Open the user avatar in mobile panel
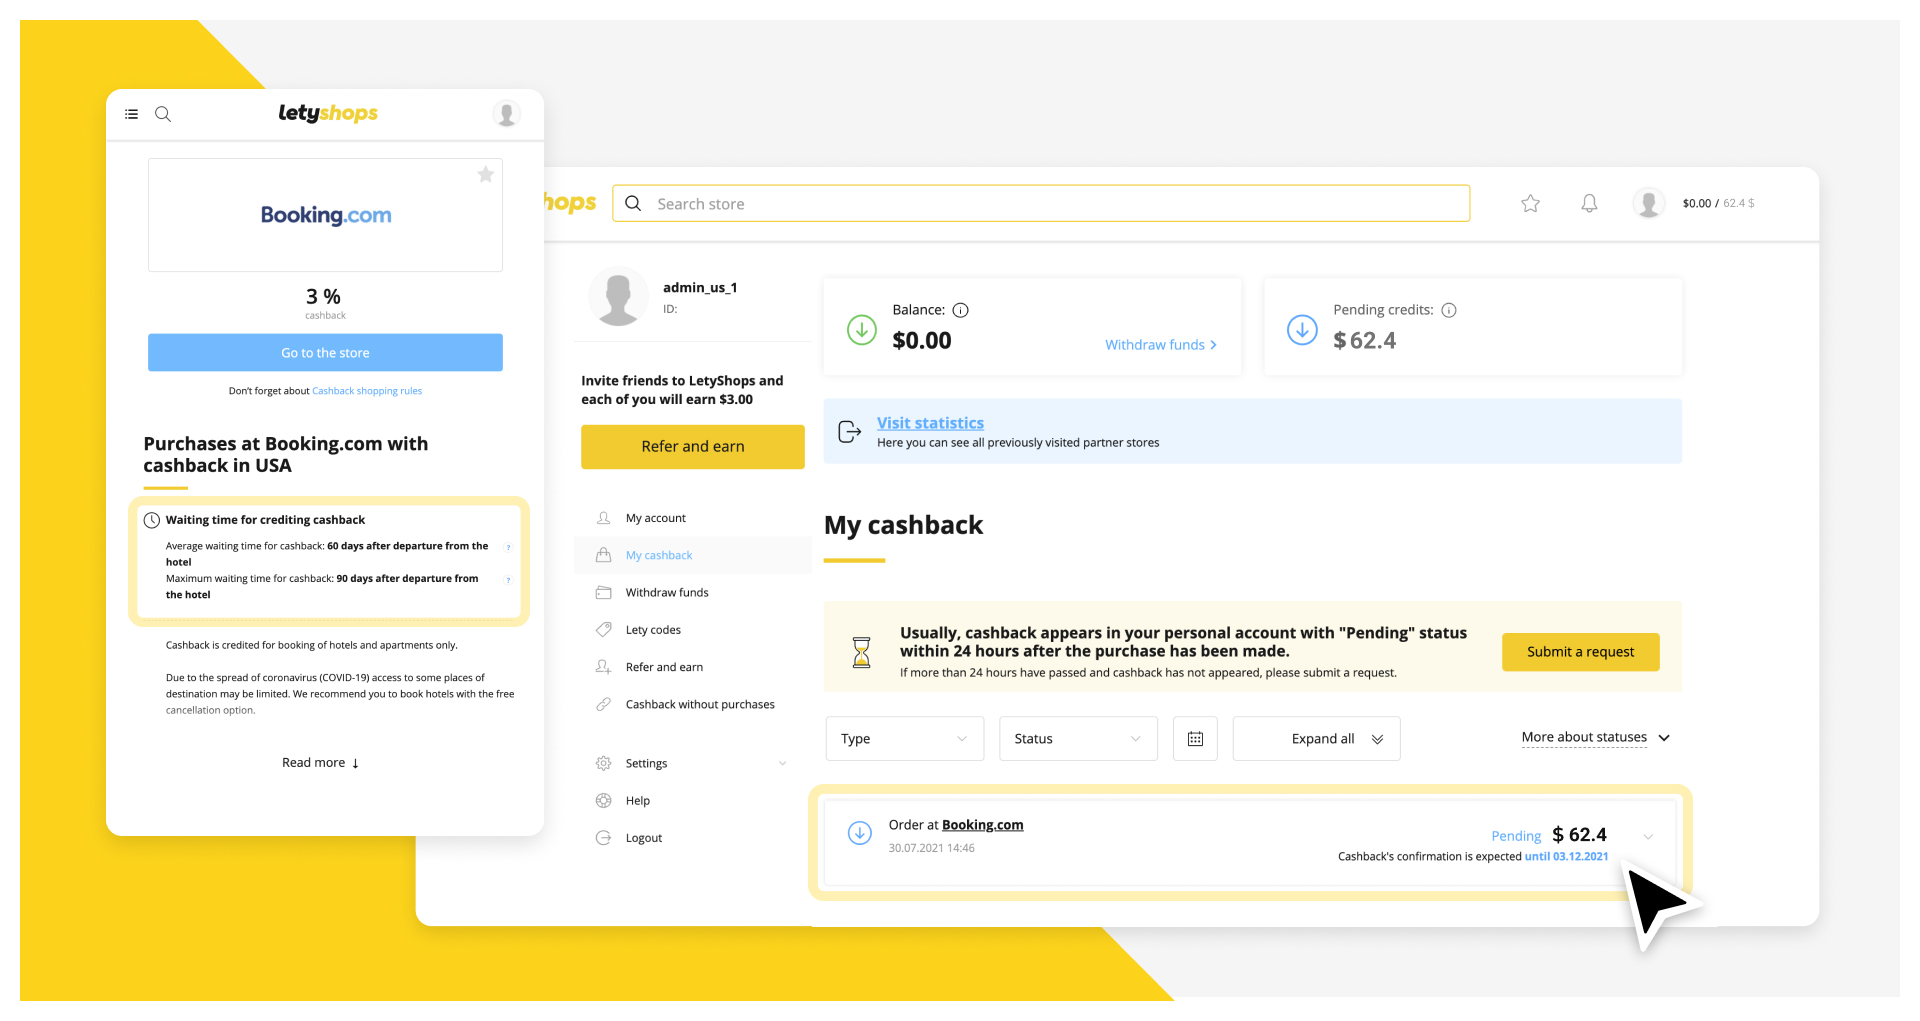Screen dimensions: 1920x1021 pyautogui.click(x=507, y=114)
